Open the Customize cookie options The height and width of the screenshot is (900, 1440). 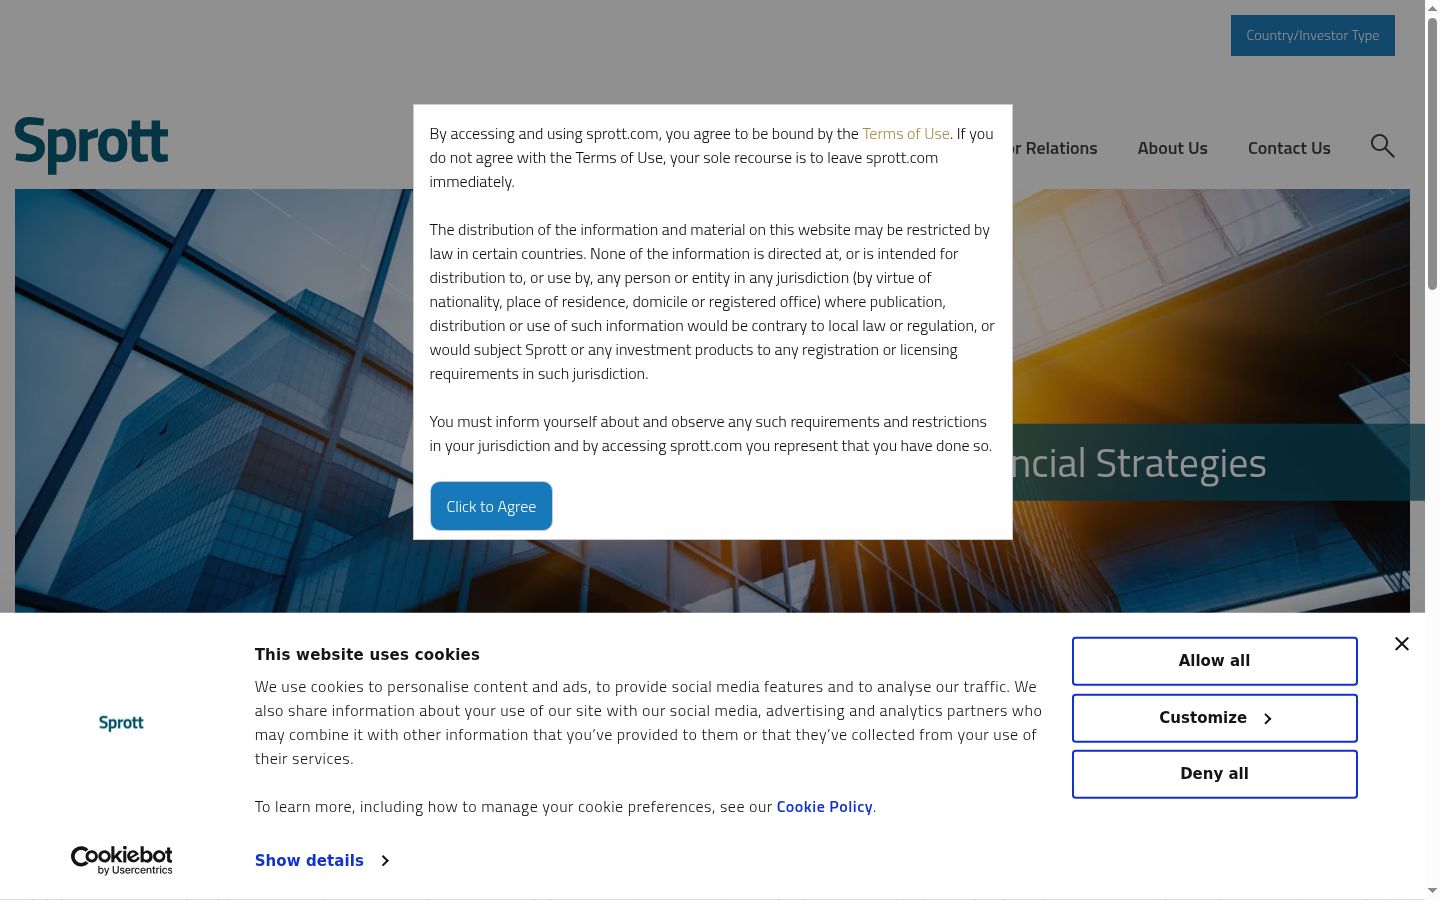coord(1214,718)
